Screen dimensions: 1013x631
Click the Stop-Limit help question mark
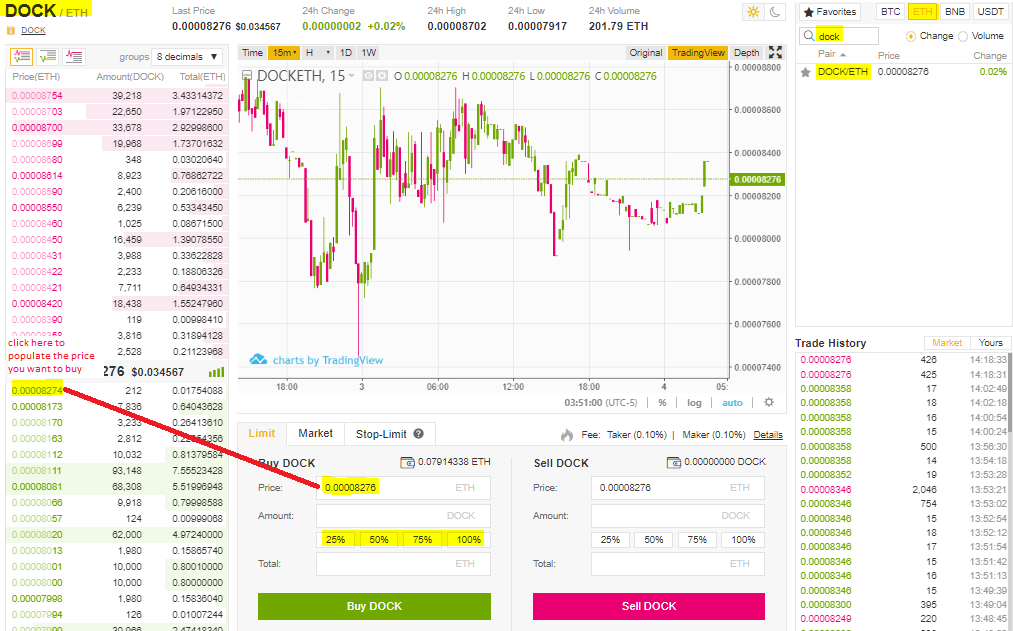(419, 434)
